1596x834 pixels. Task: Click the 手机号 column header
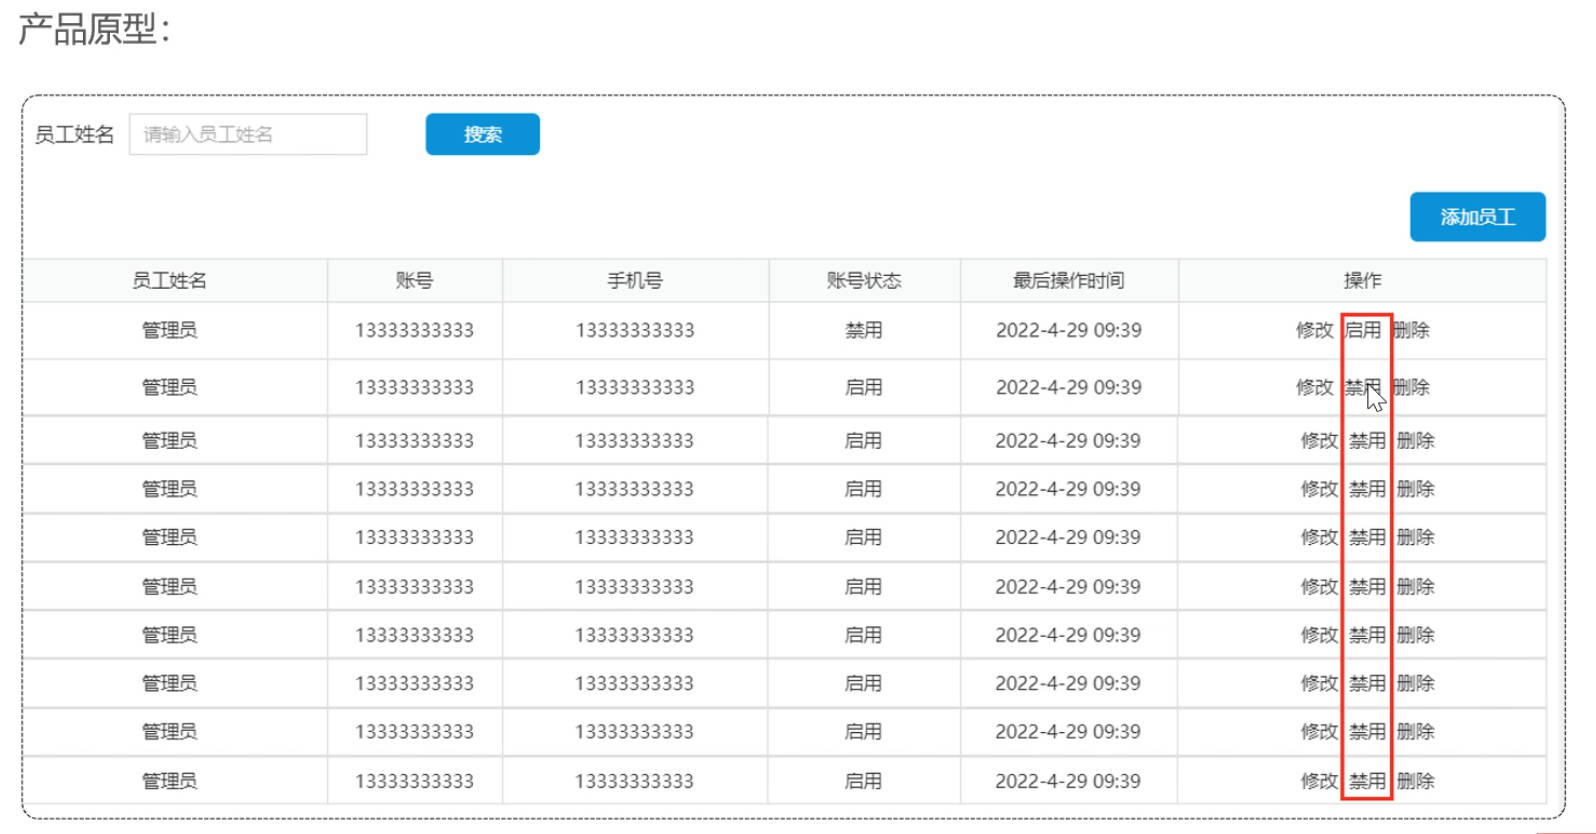pos(635,281)
